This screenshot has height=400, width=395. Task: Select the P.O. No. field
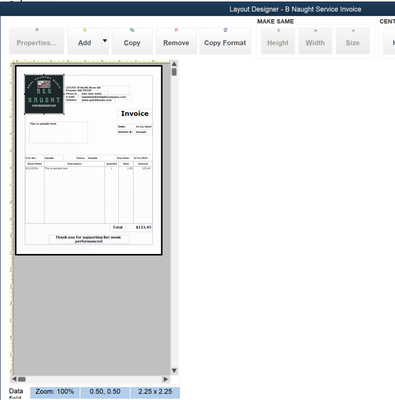point(35,158)
